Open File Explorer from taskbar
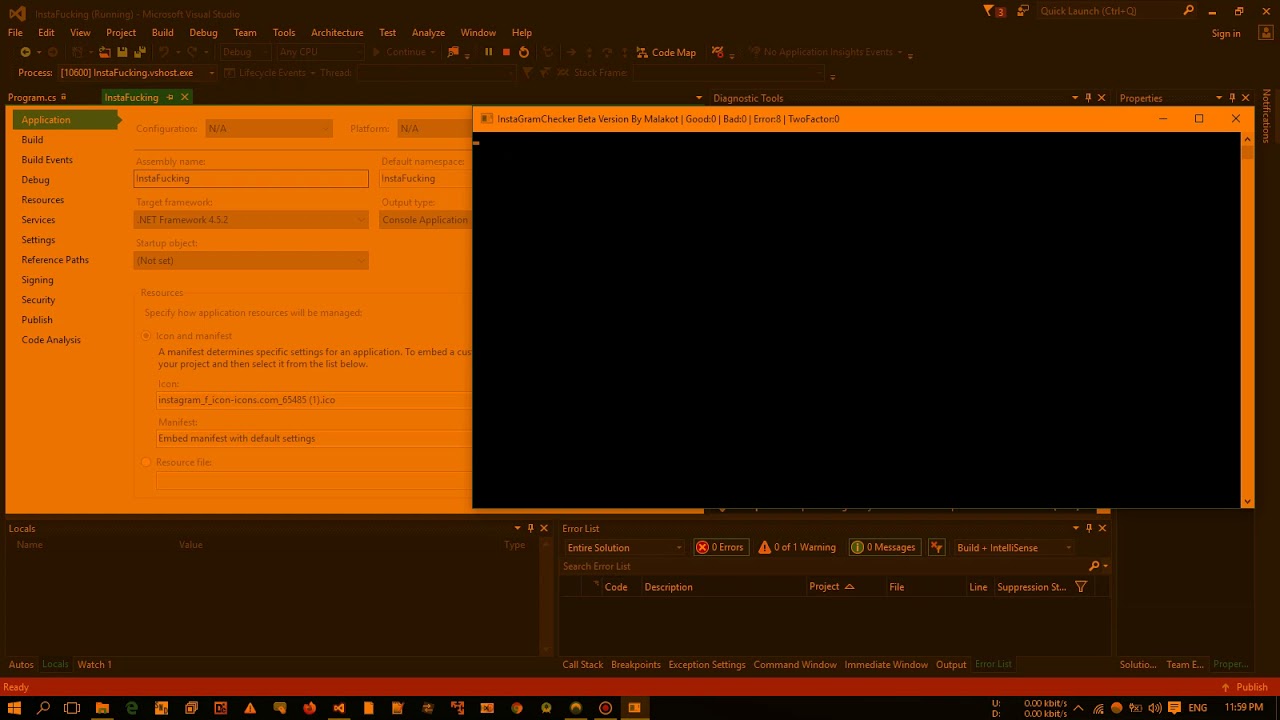 point(102,708)
